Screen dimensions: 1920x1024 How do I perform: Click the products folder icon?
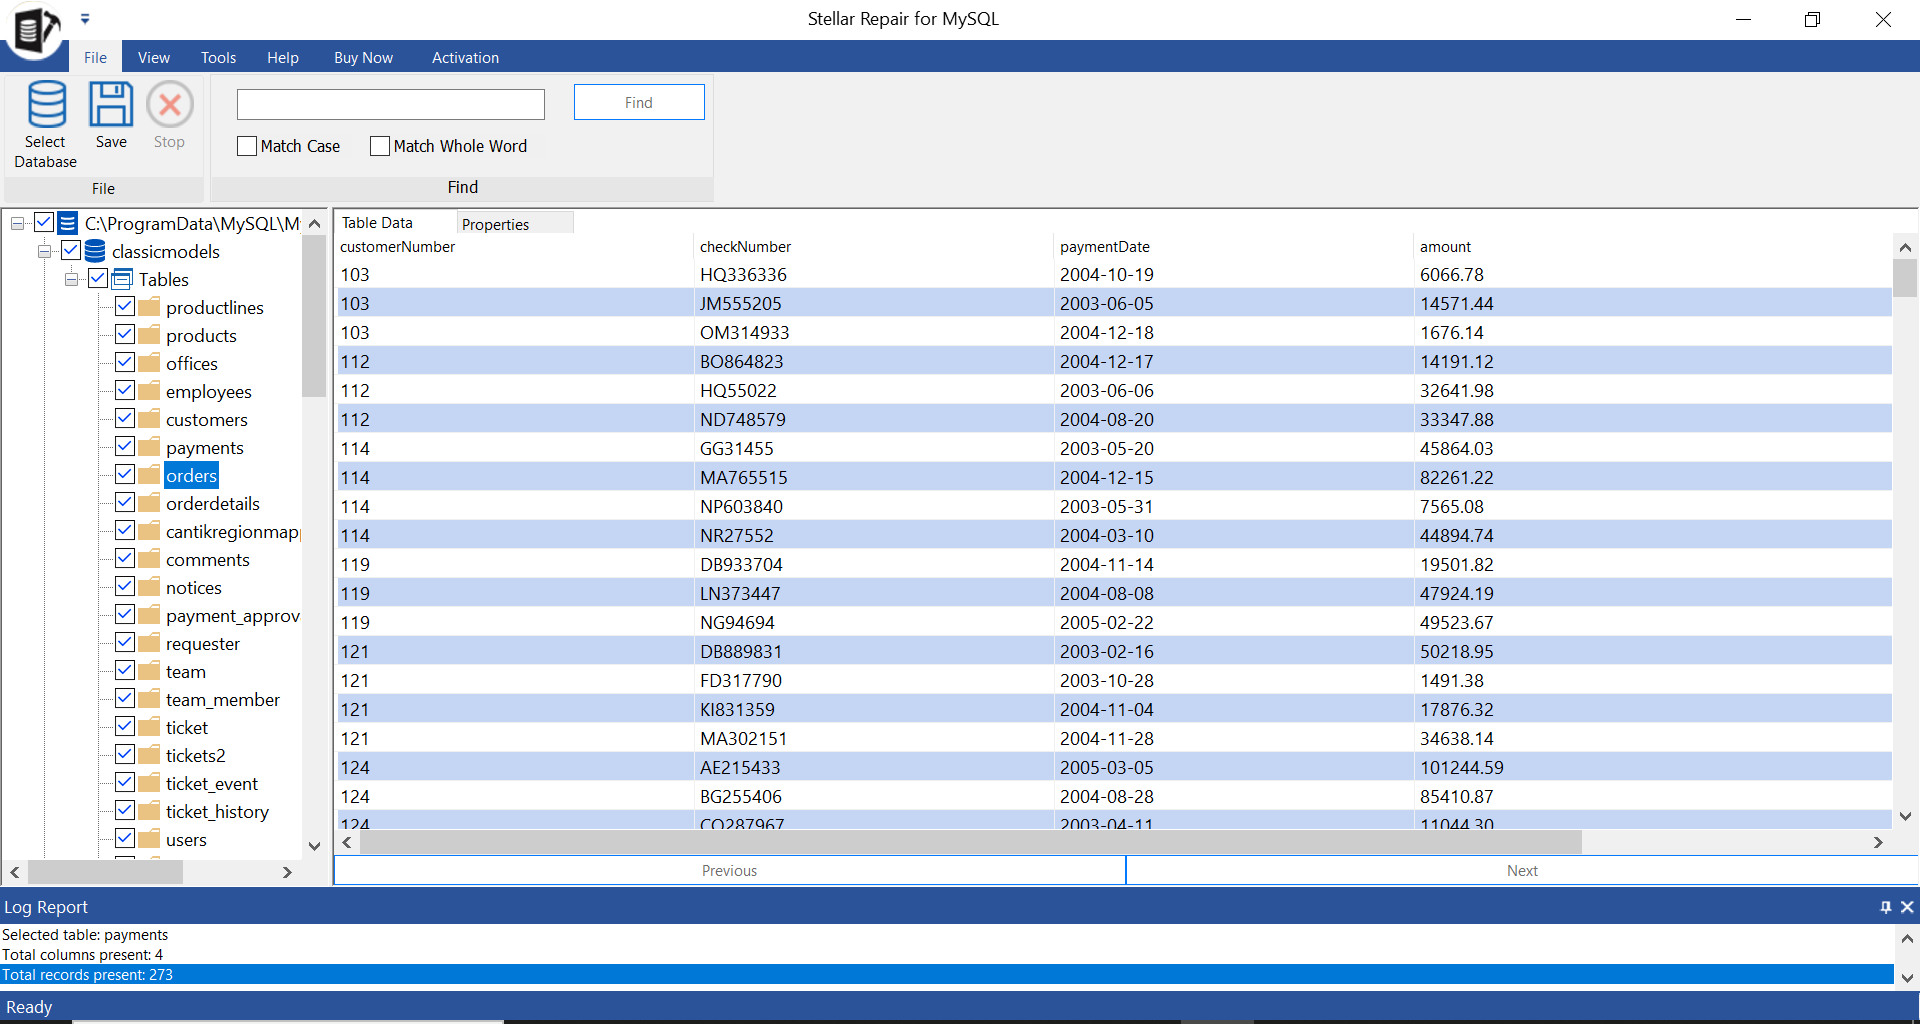click(x=149, y=335)
